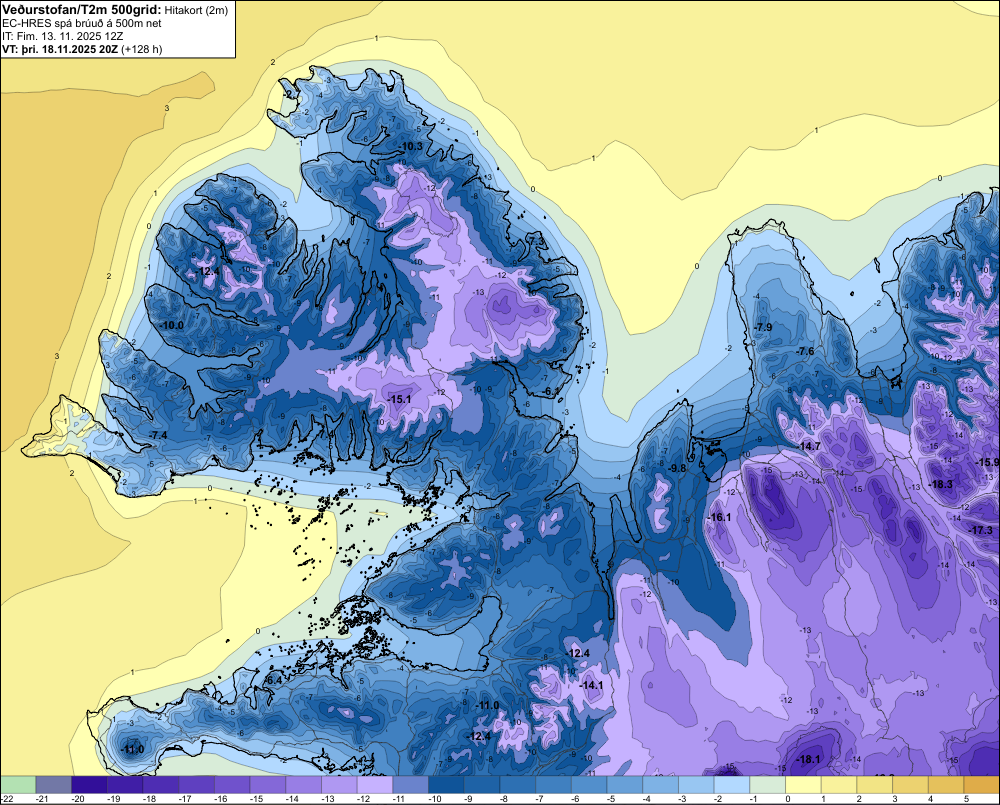The width and height of the screenshot is (1000, 805).
Task: Click the -15.1 temperature label on map
Action: (399, 399)
